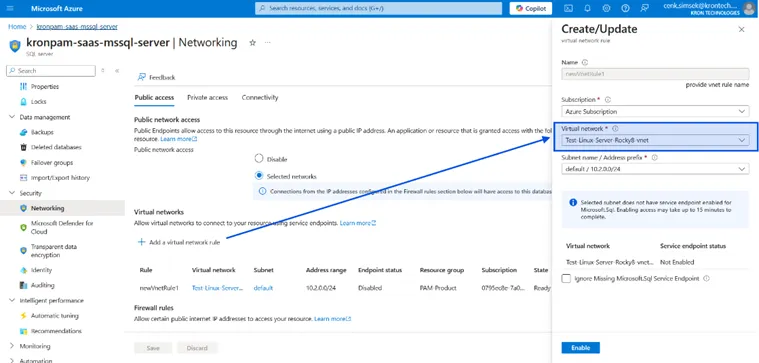759x363 pixels.
Task: Open the Subnet name / Address prefix dropdown
Action: (655, 169)
